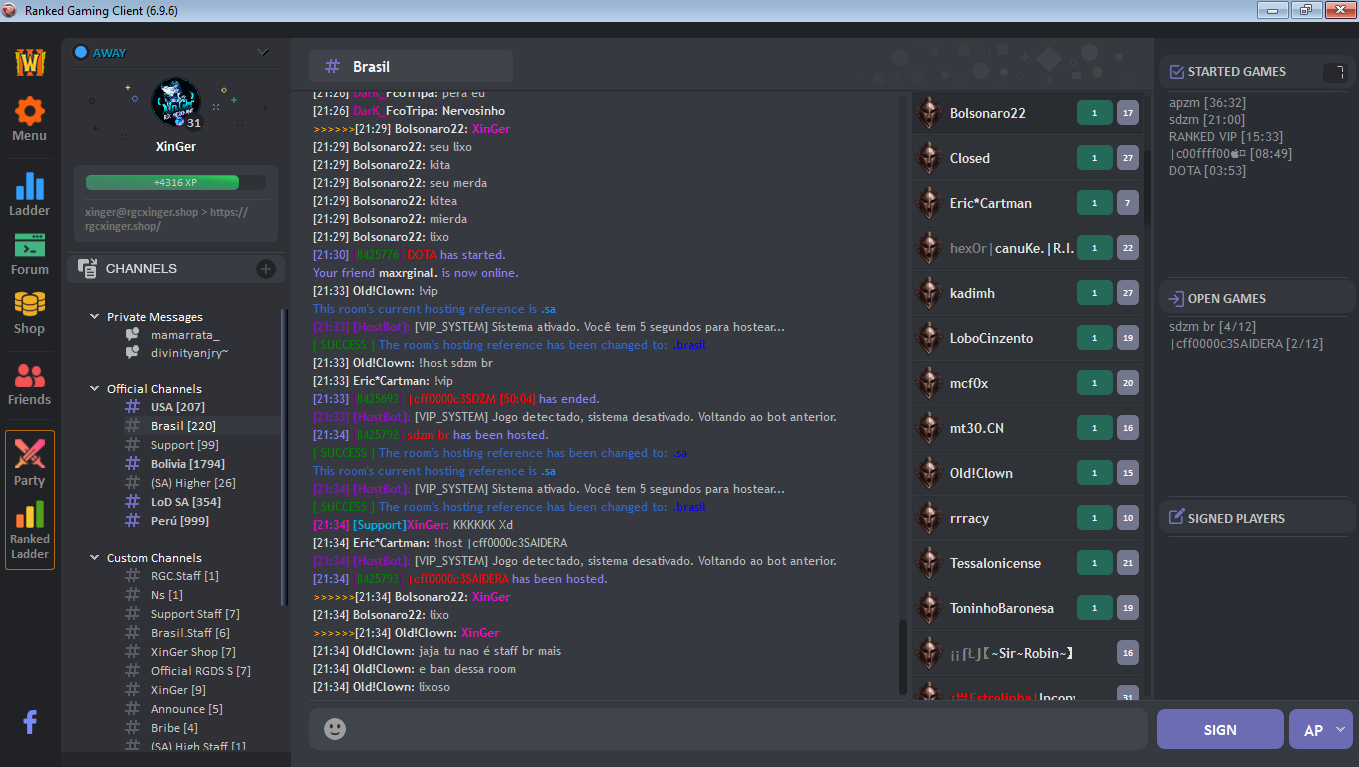The height and width of the screenshot is (767, 1359).
Task: Click the SIGN button
Action: (x=1220, y=730)
